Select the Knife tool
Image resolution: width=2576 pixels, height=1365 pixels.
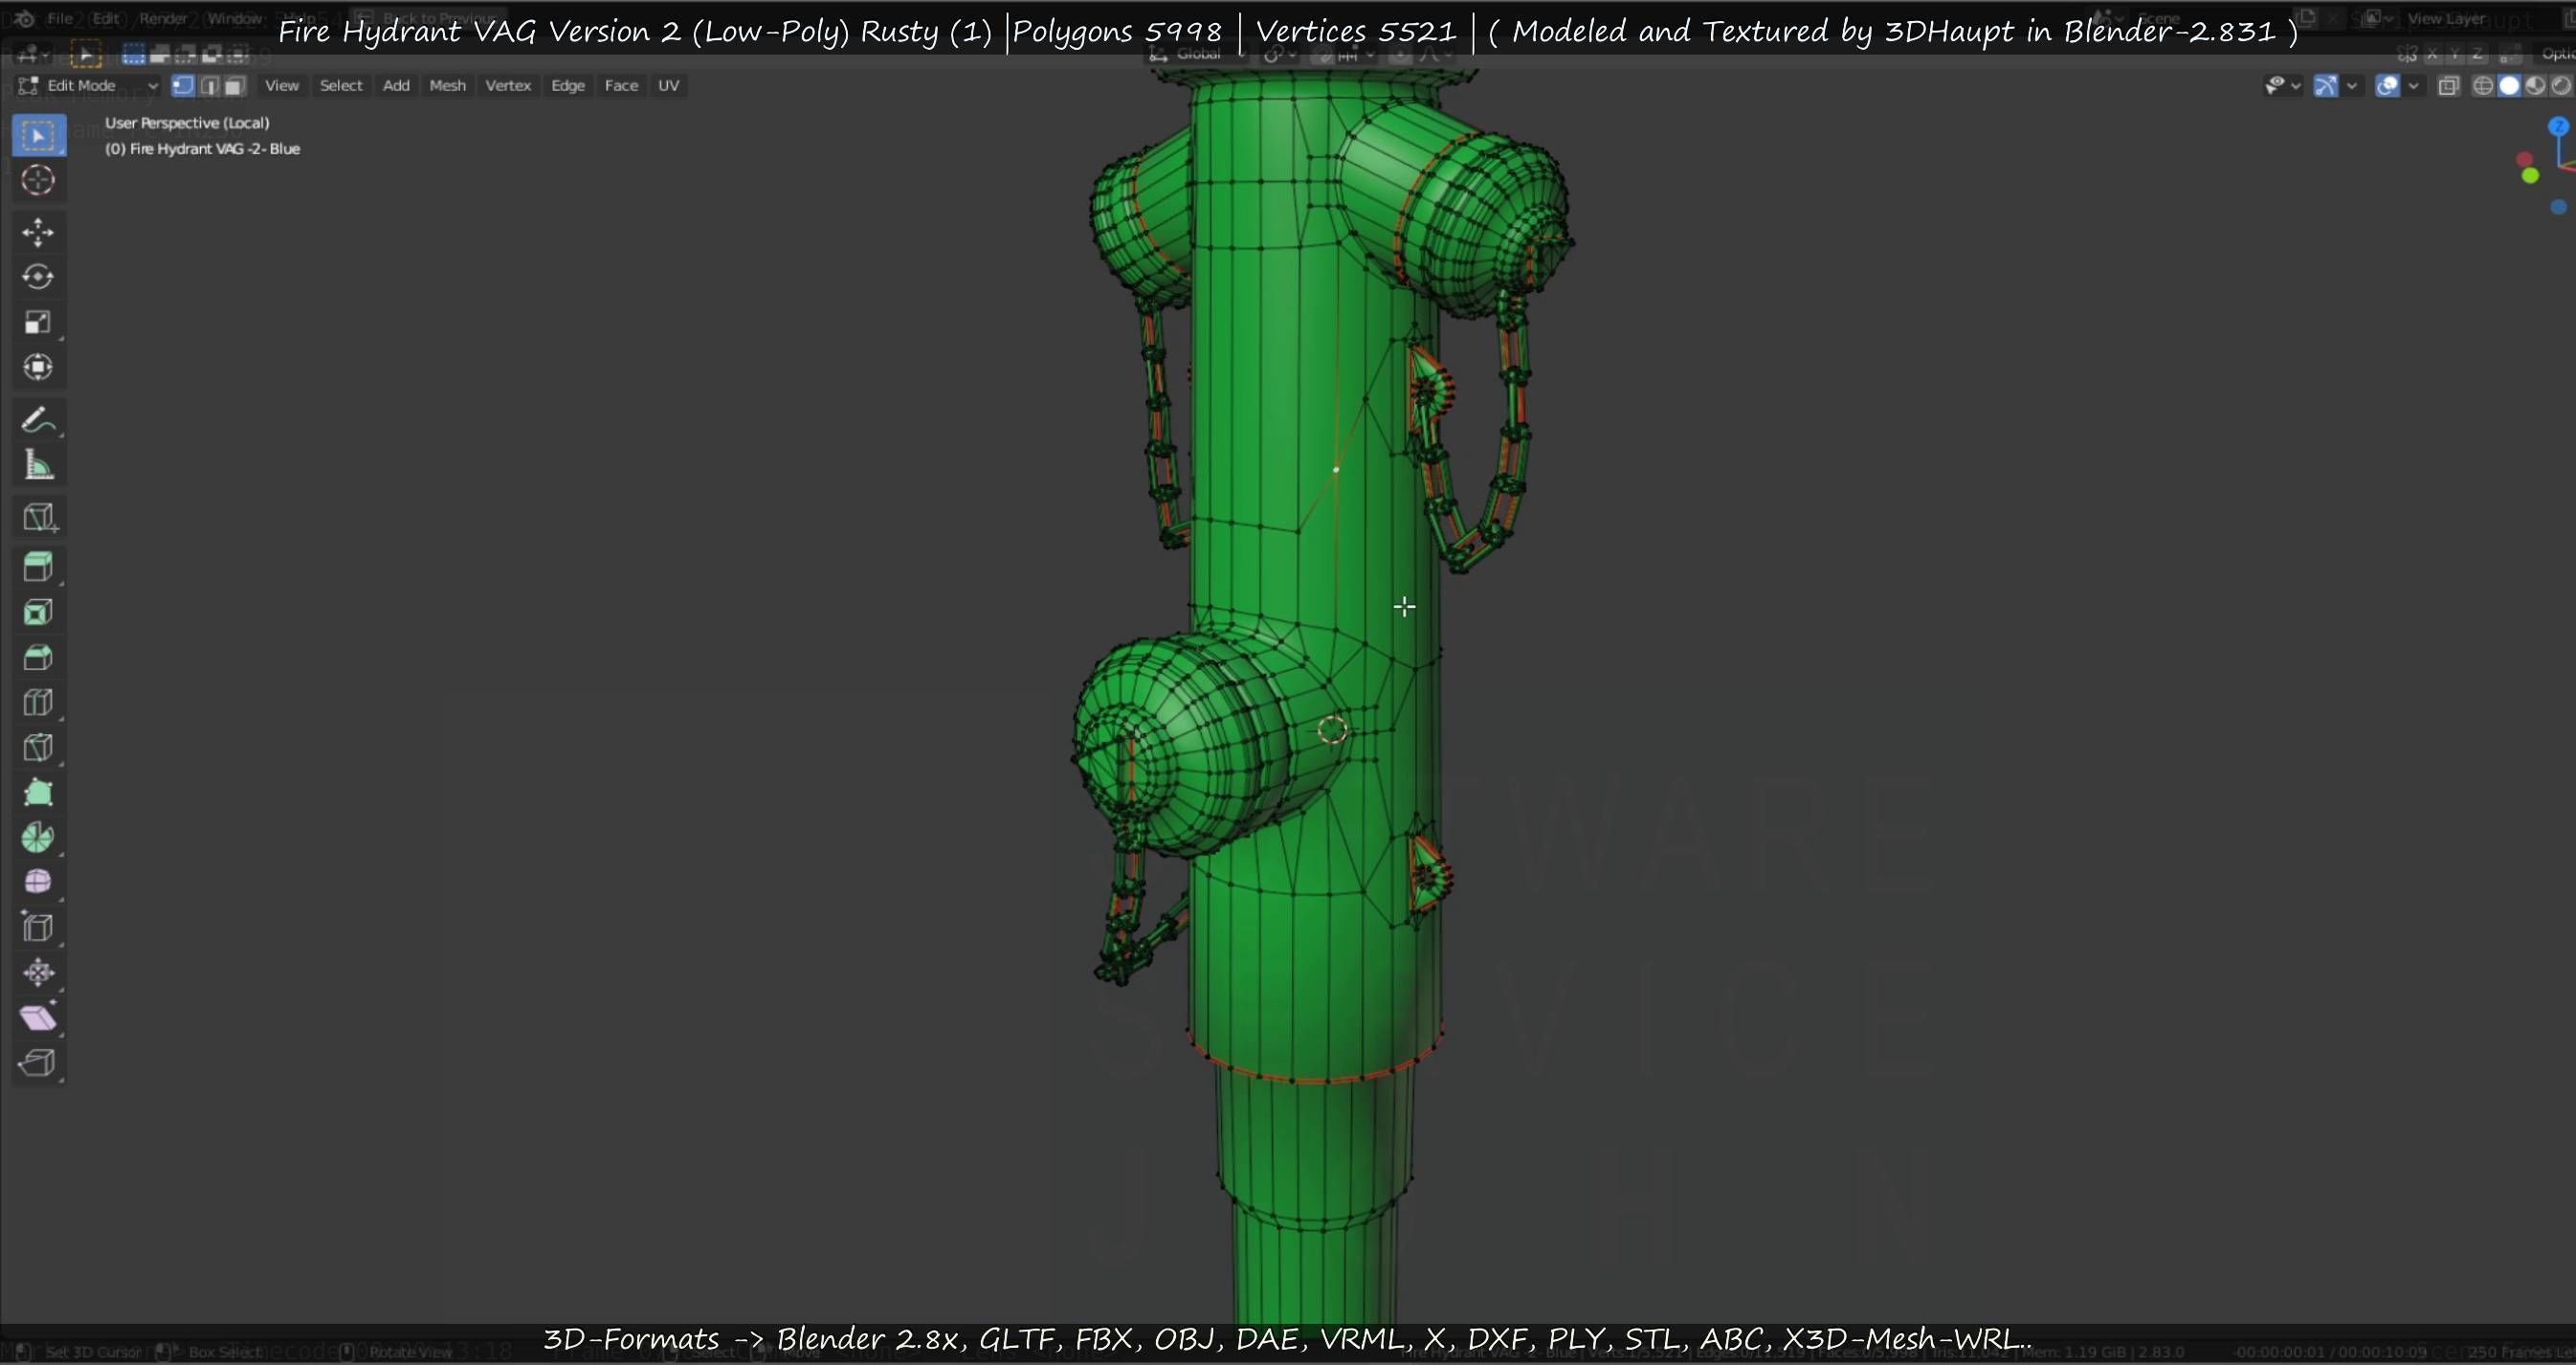39,747
